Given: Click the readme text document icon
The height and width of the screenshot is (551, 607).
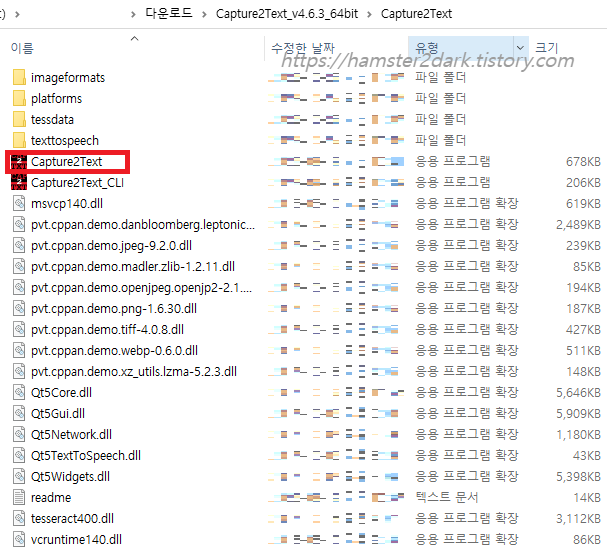Looking at the screenshot, I should coord(19,497).
